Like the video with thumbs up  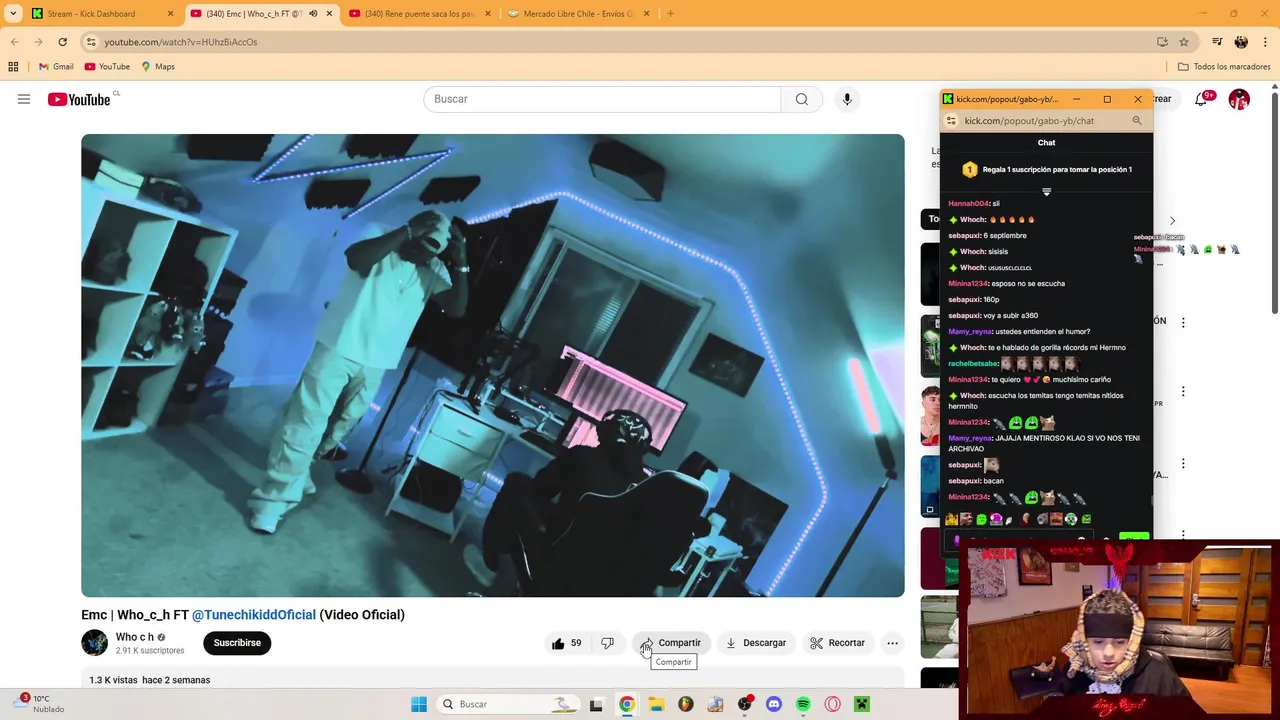pos(566,643)
